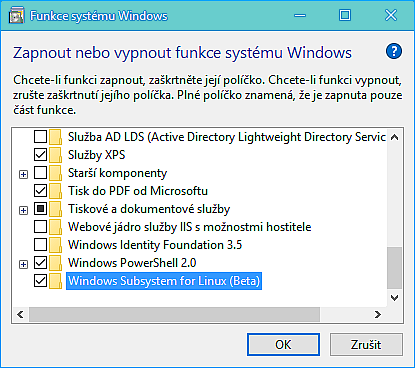Click folder icon next to Služby XPS

56,155
